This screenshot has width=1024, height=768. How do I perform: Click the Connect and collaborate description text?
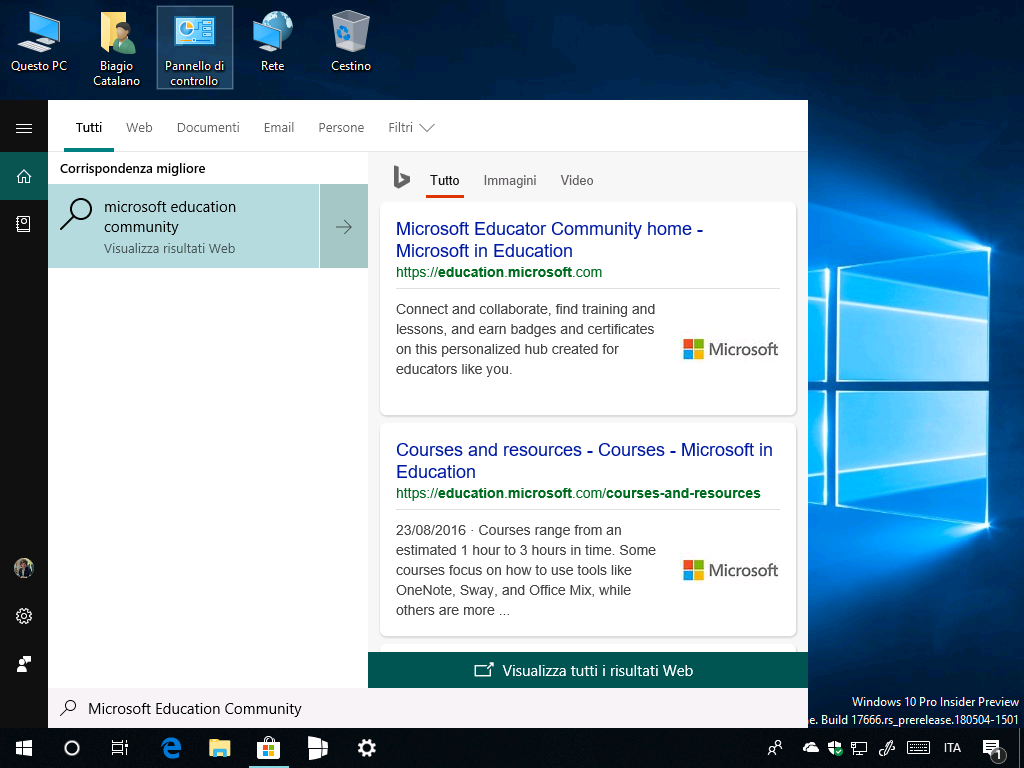[x=525, y=339]
